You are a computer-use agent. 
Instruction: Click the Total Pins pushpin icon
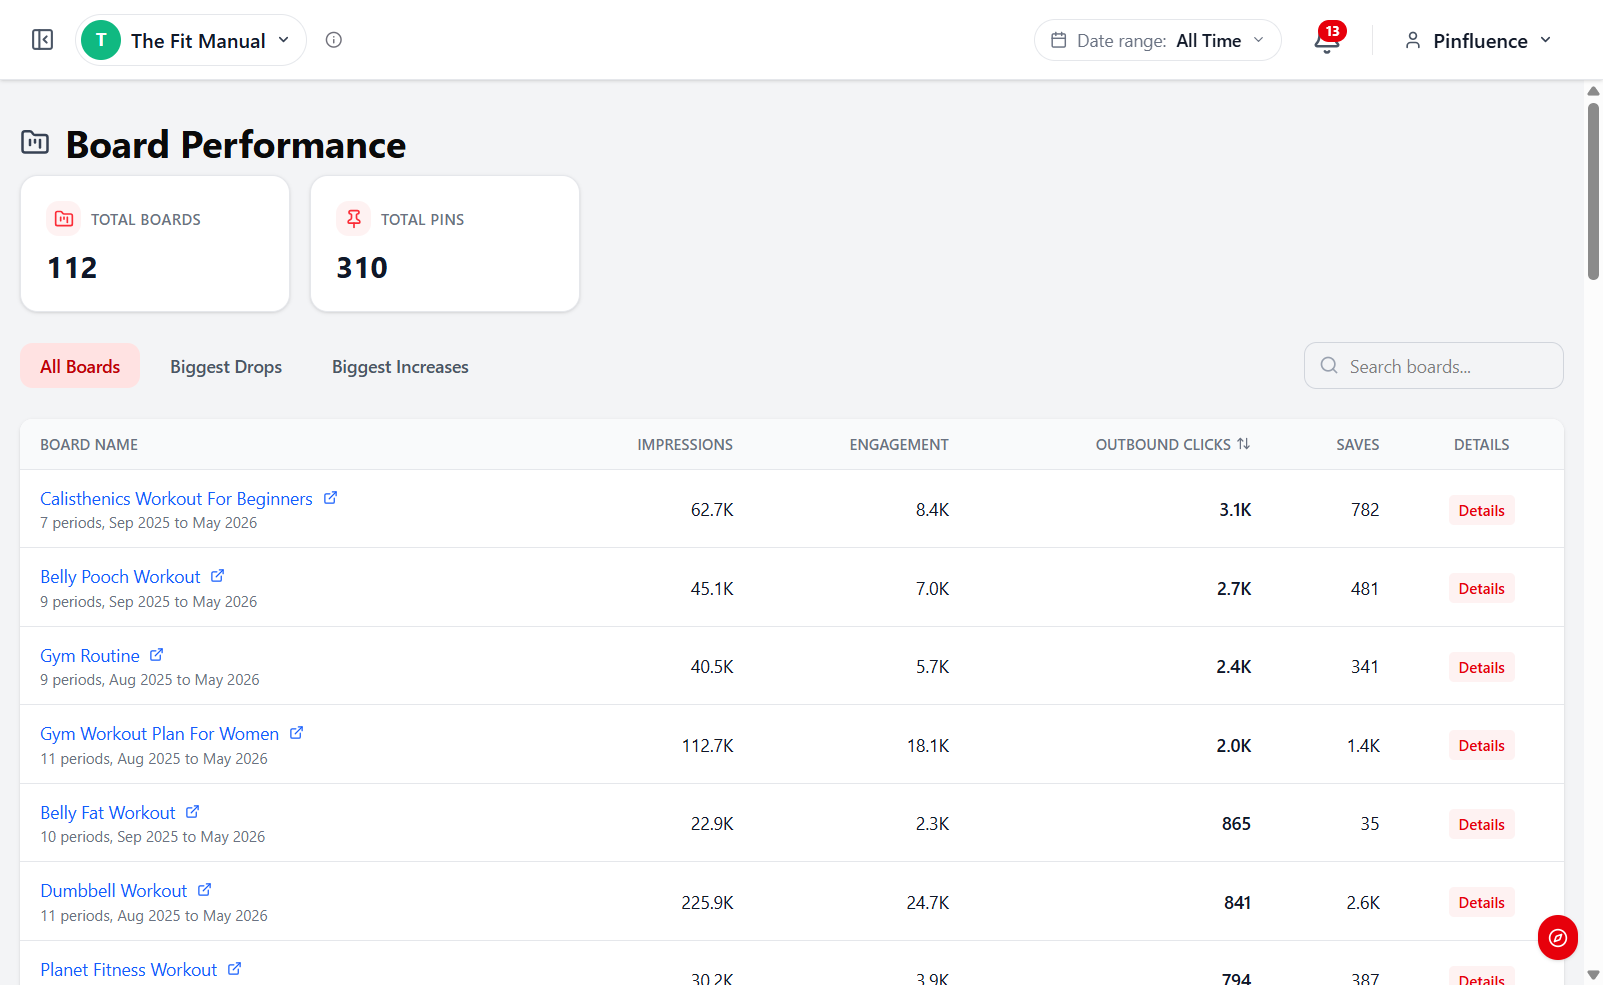[x=354, y=219]
